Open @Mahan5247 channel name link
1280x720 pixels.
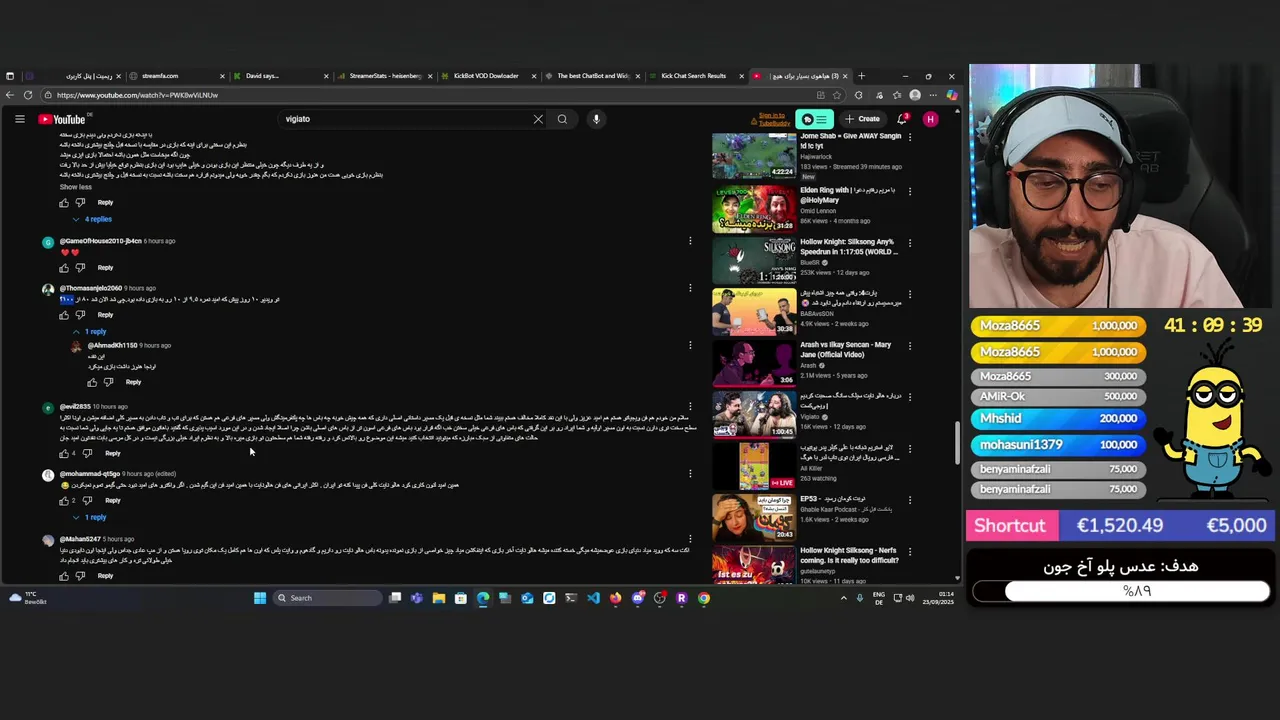click(x=80, y=539)
